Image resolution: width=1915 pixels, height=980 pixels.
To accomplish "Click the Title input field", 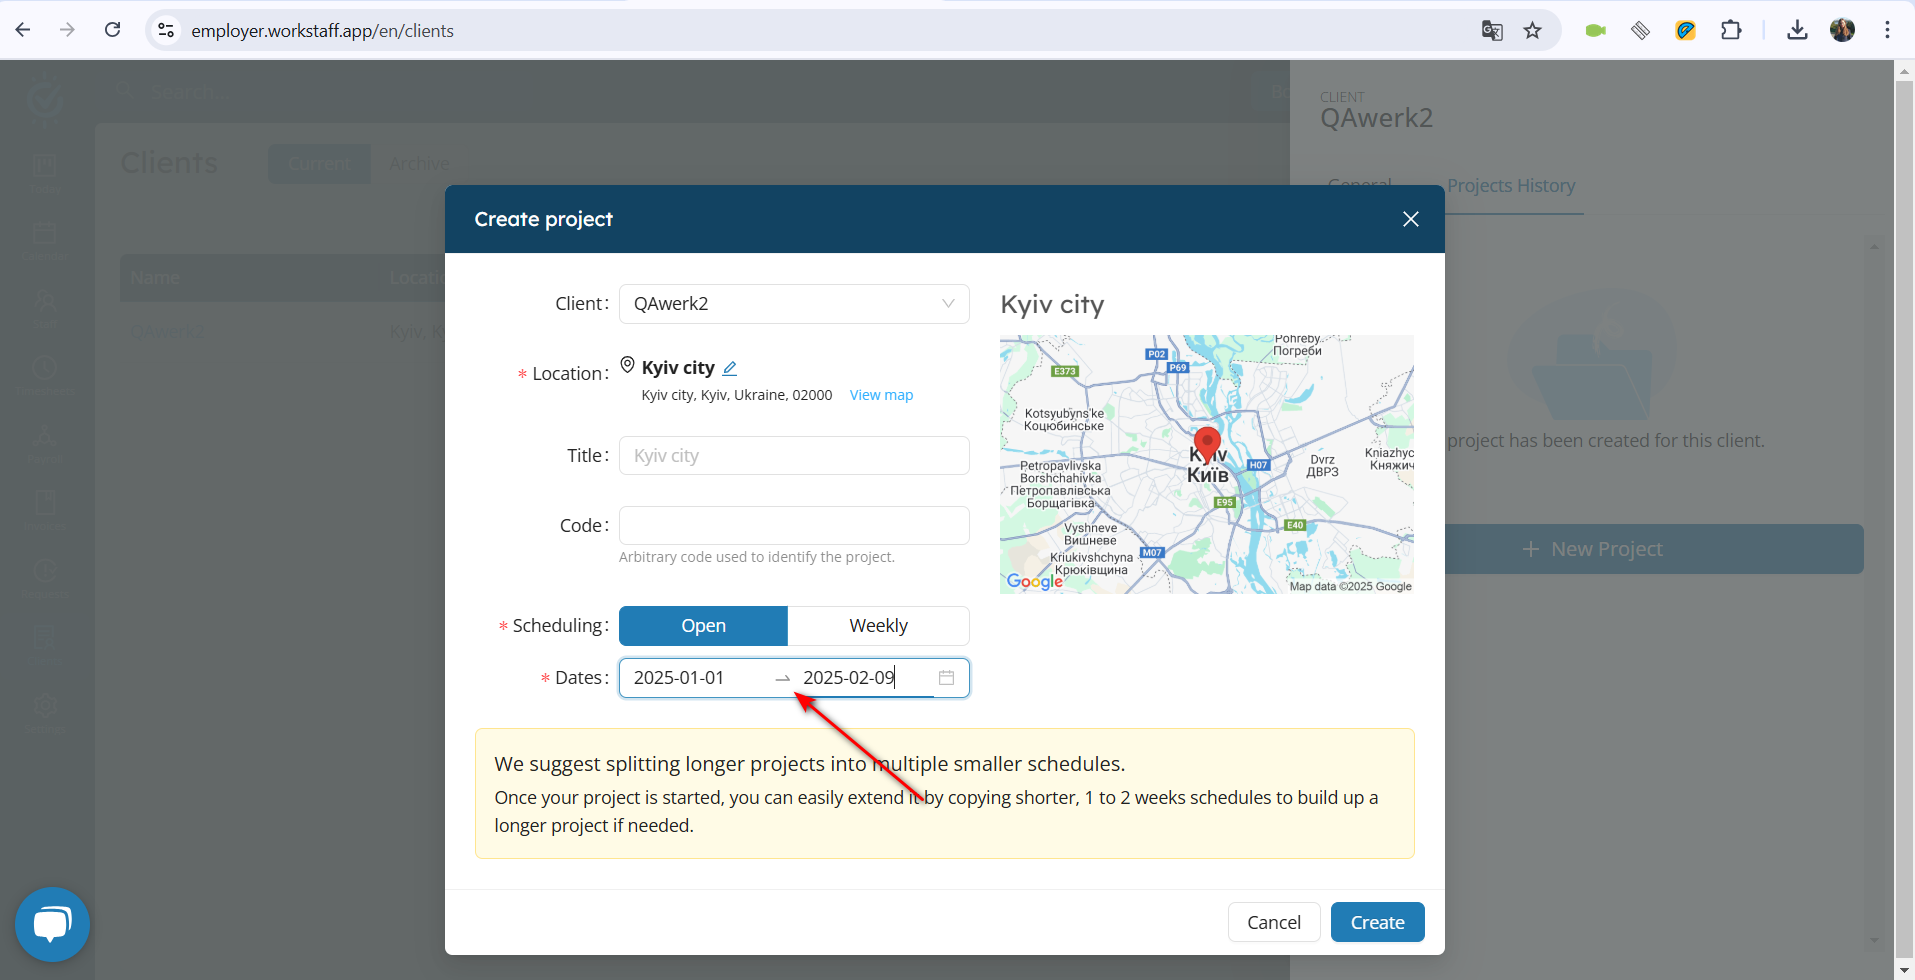I will (794, 456).
